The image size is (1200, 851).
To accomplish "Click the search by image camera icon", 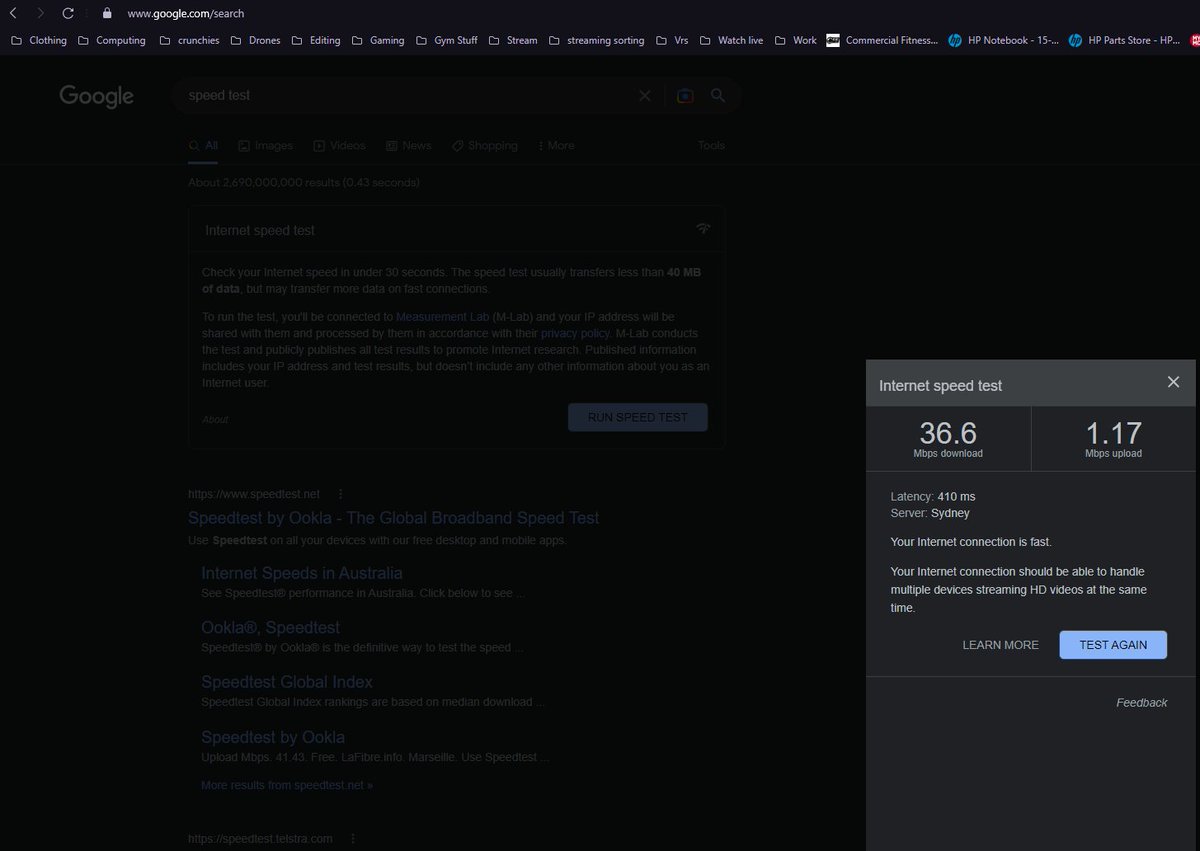I will [685, 96].
